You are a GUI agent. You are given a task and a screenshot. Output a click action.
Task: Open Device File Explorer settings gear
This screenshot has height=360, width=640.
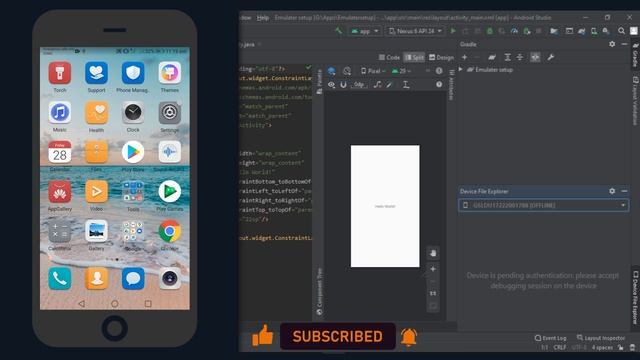click(x=612, y=191)
